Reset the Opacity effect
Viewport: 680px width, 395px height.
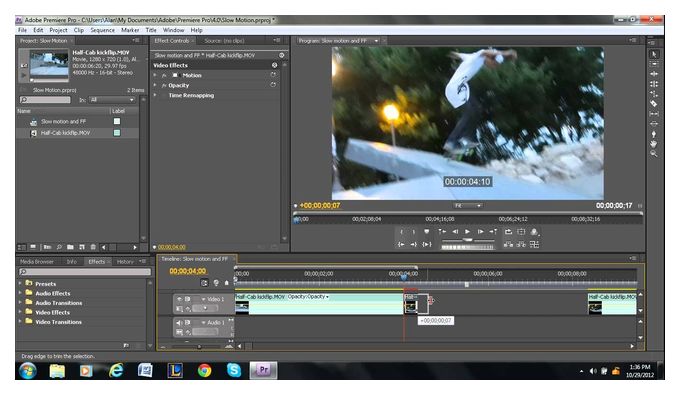273,85
